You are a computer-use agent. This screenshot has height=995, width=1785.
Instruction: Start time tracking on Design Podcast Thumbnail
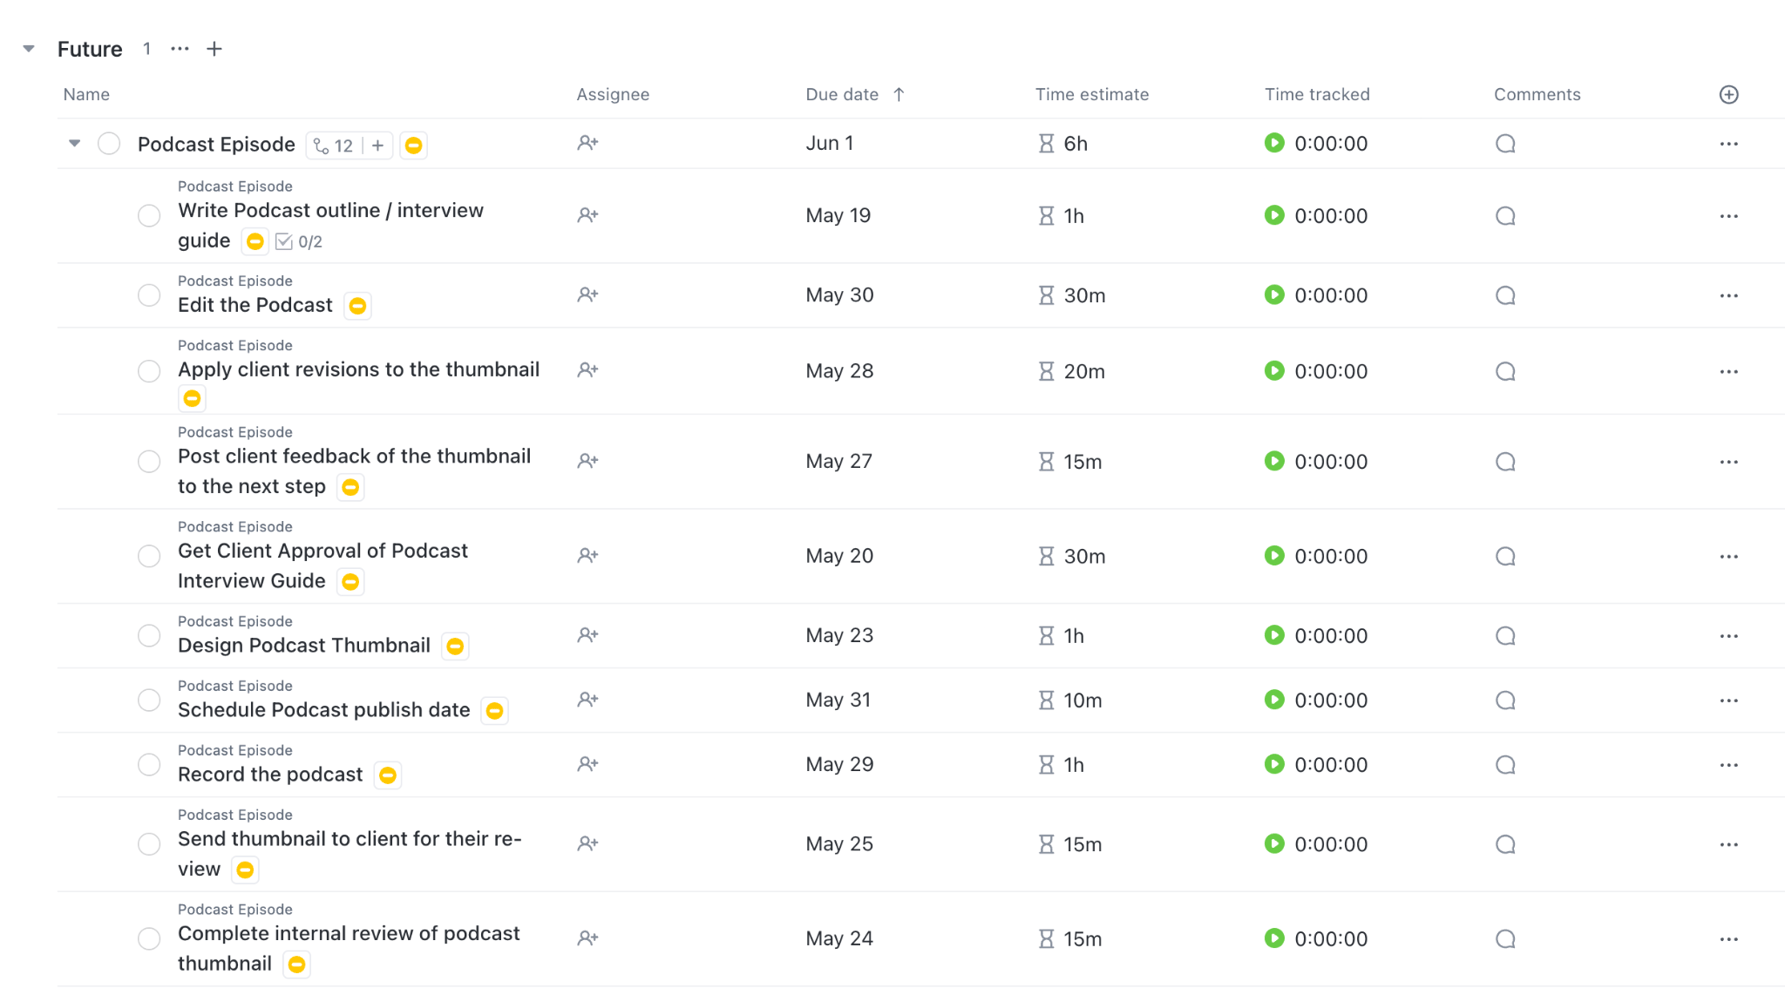coord(1274,635)
